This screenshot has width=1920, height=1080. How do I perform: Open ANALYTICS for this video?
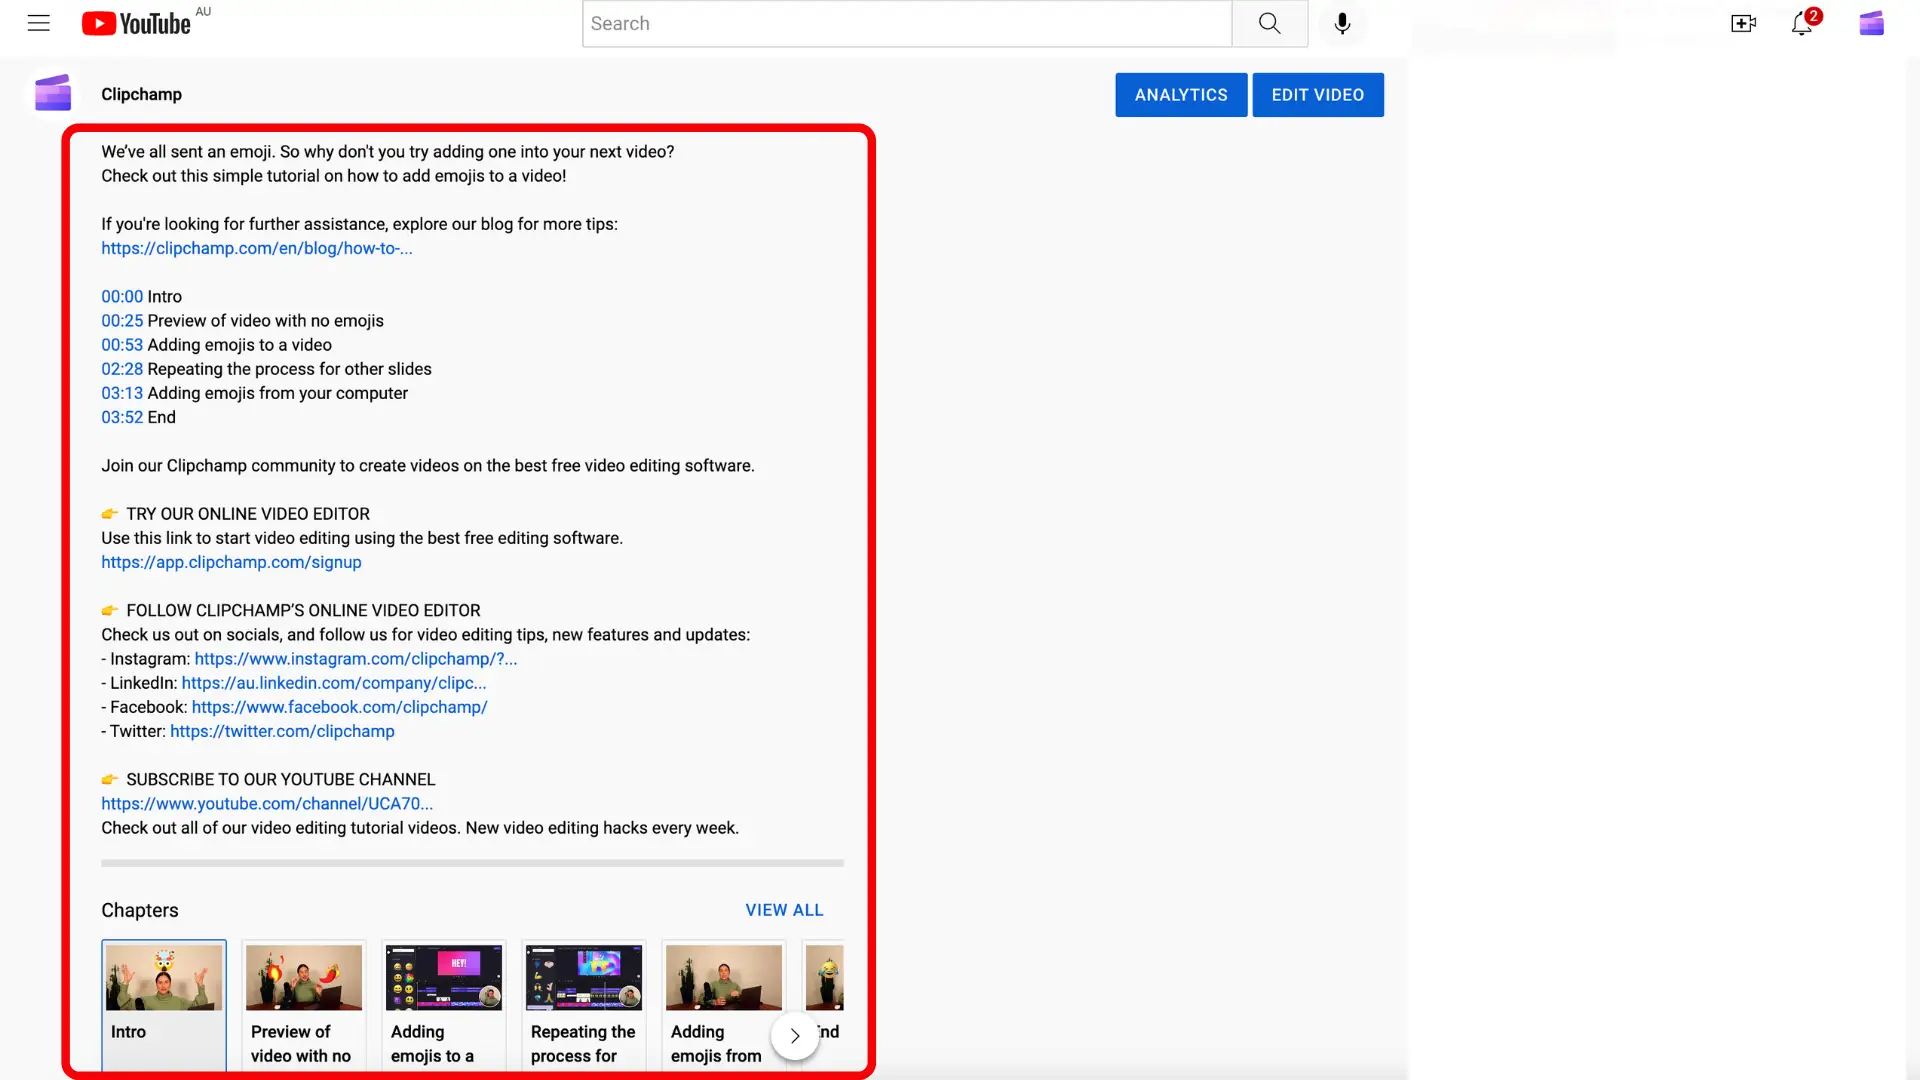click(1182, 95)
